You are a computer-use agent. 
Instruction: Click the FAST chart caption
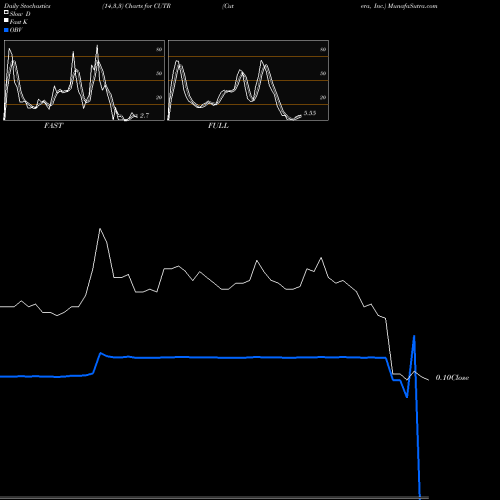tap(53, 126)
